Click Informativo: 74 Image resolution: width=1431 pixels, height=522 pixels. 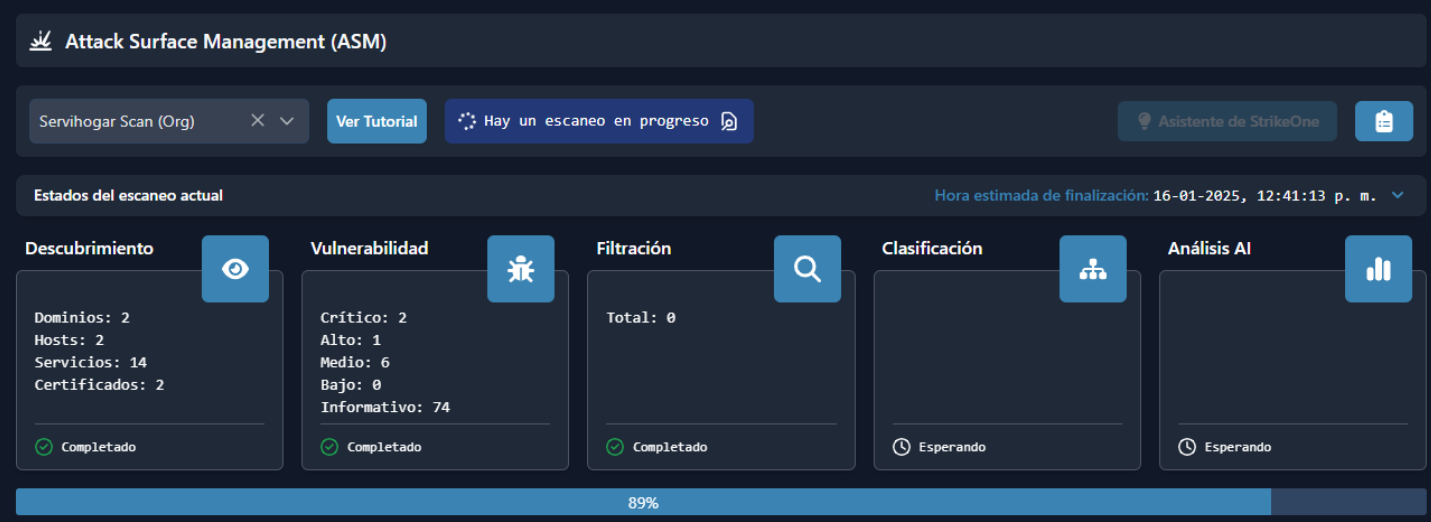coord(385,407)
